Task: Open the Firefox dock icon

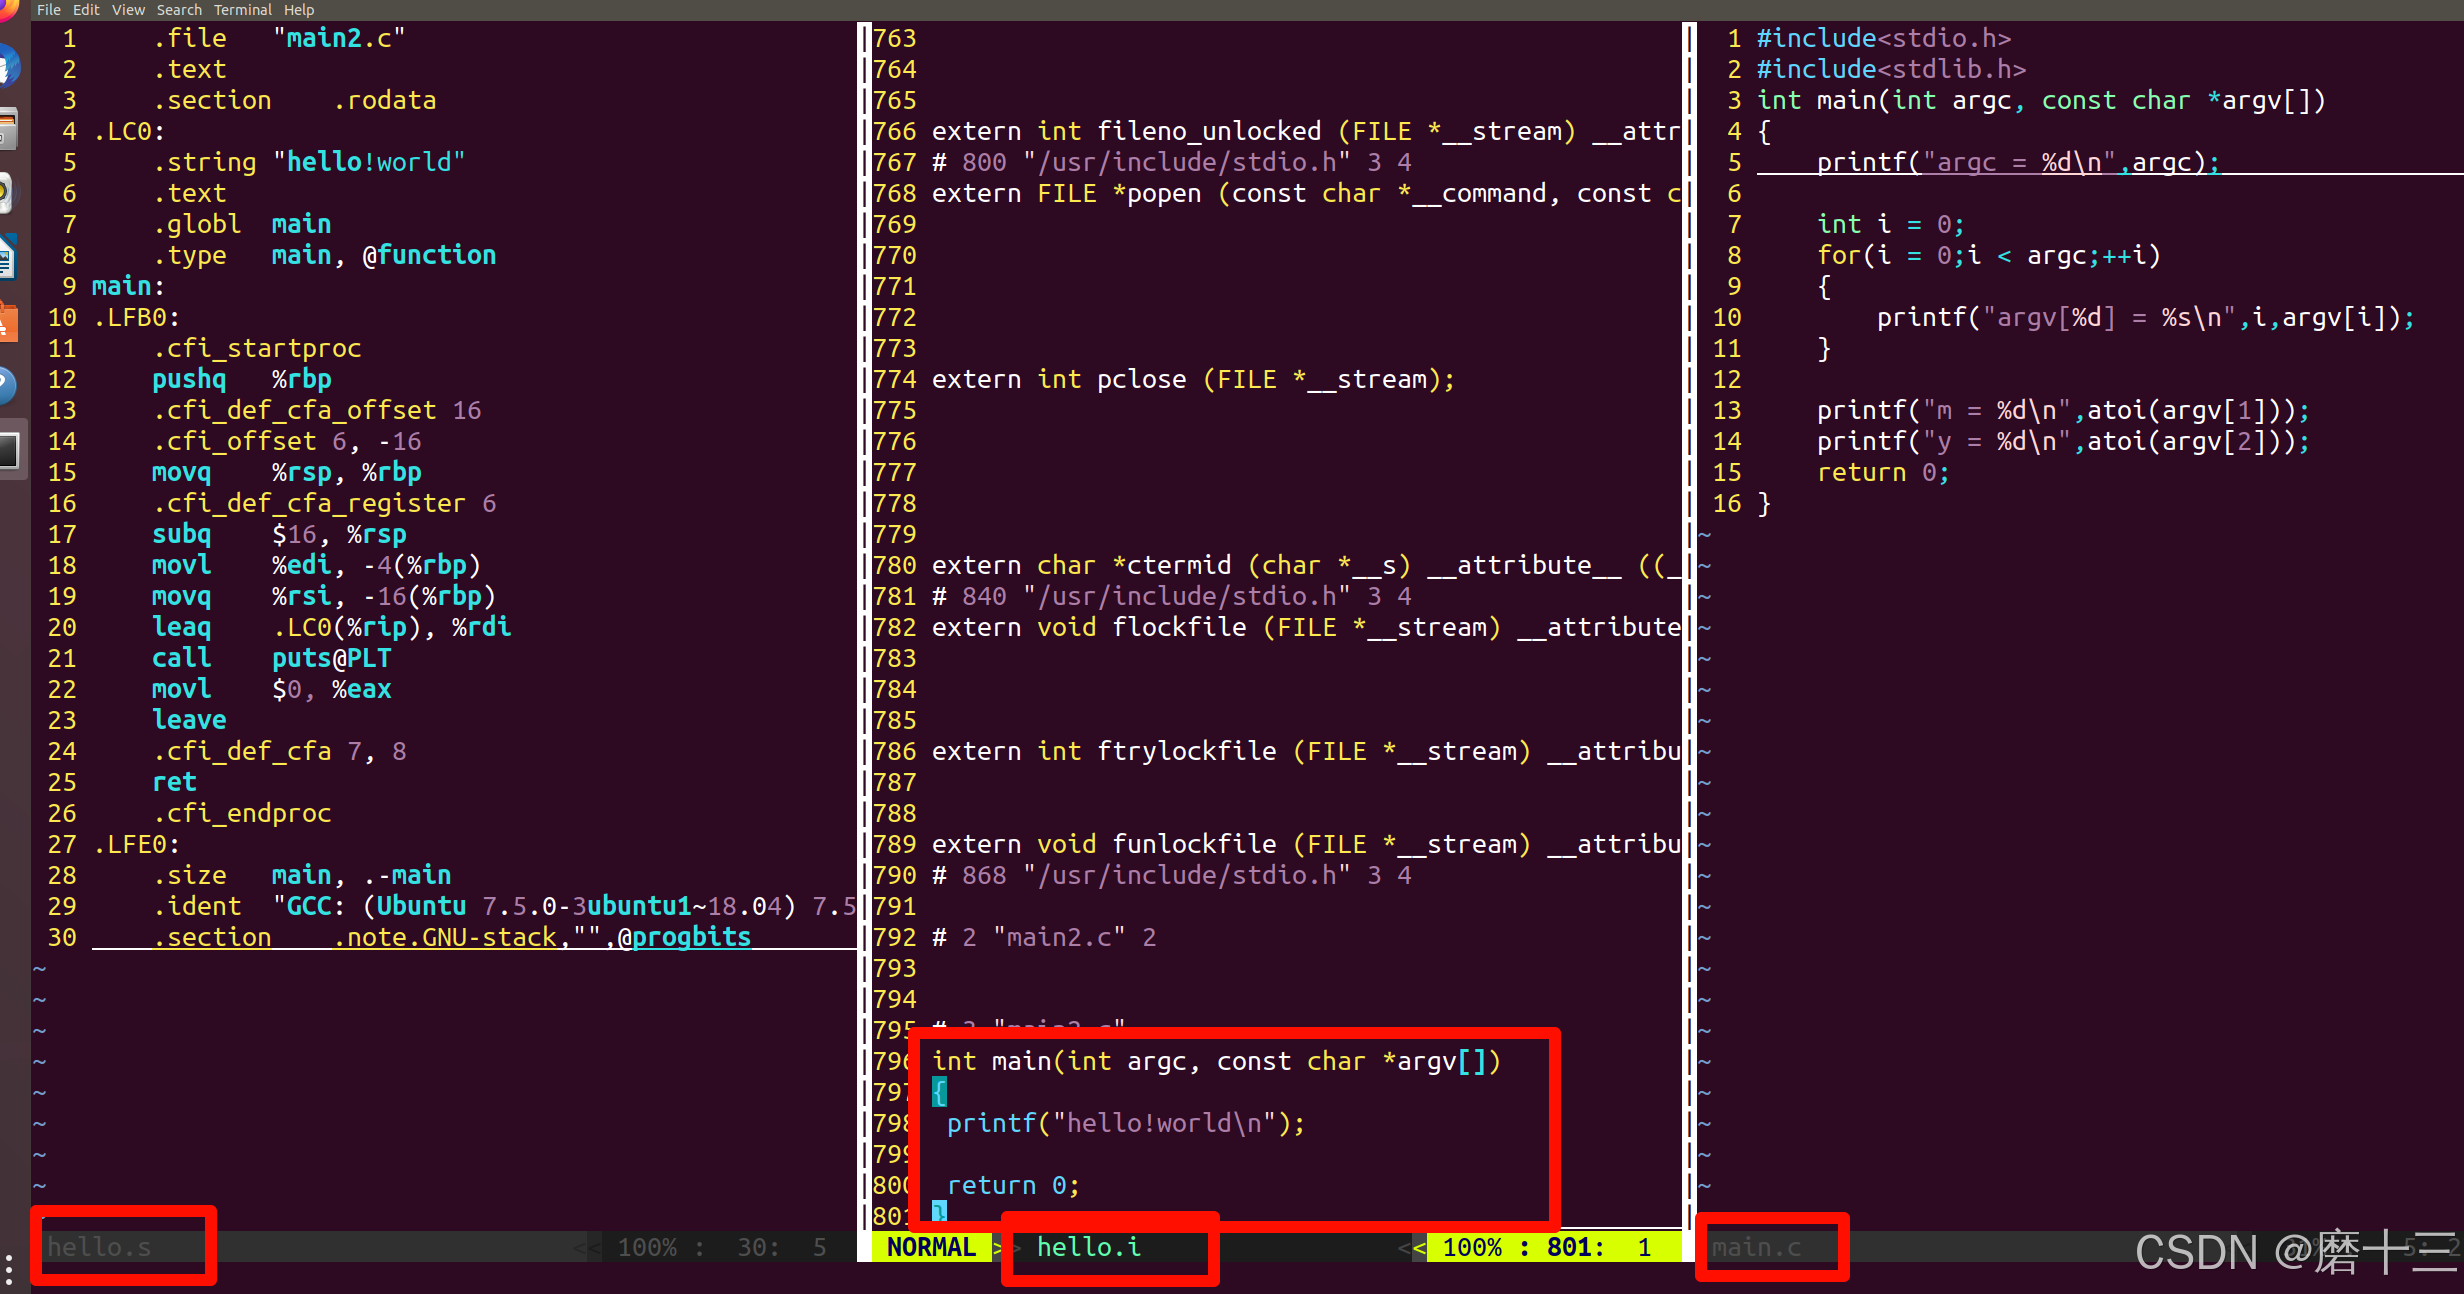Action: [x=6, y=8]
